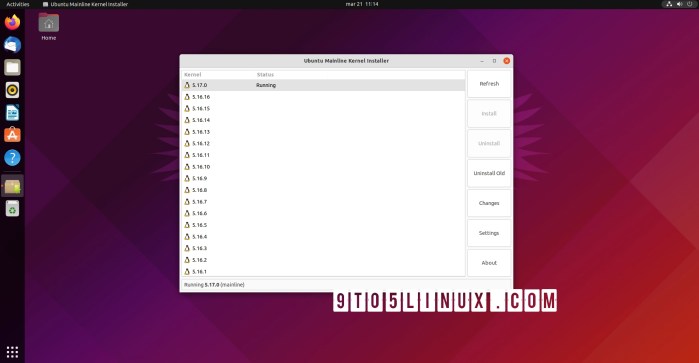
Task: Select the Mainline Kernel Installer dock icon
Action: (x=12, y=186)
